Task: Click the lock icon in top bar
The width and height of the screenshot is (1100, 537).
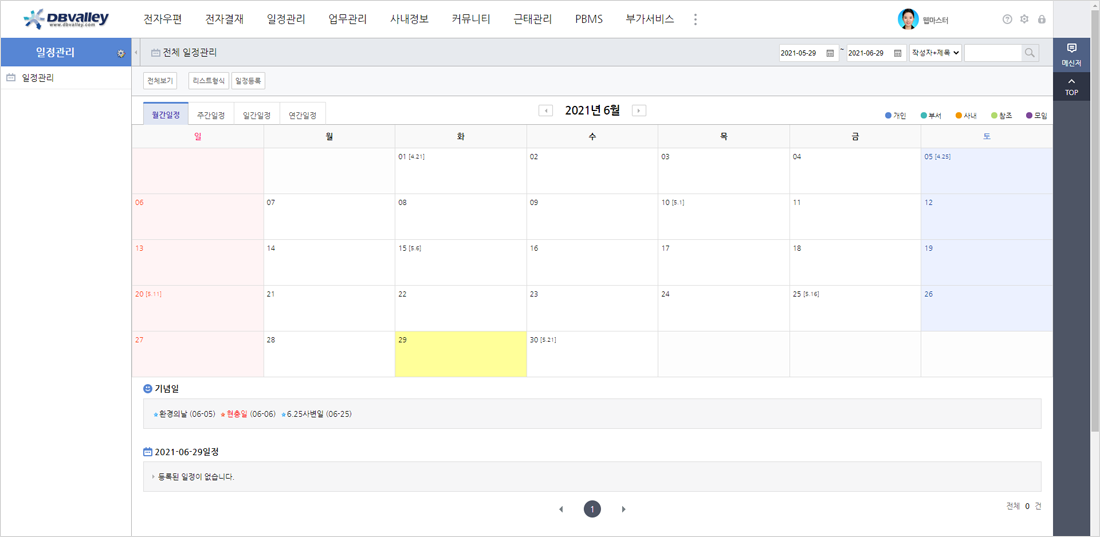Action: (x=1042, y=20)
